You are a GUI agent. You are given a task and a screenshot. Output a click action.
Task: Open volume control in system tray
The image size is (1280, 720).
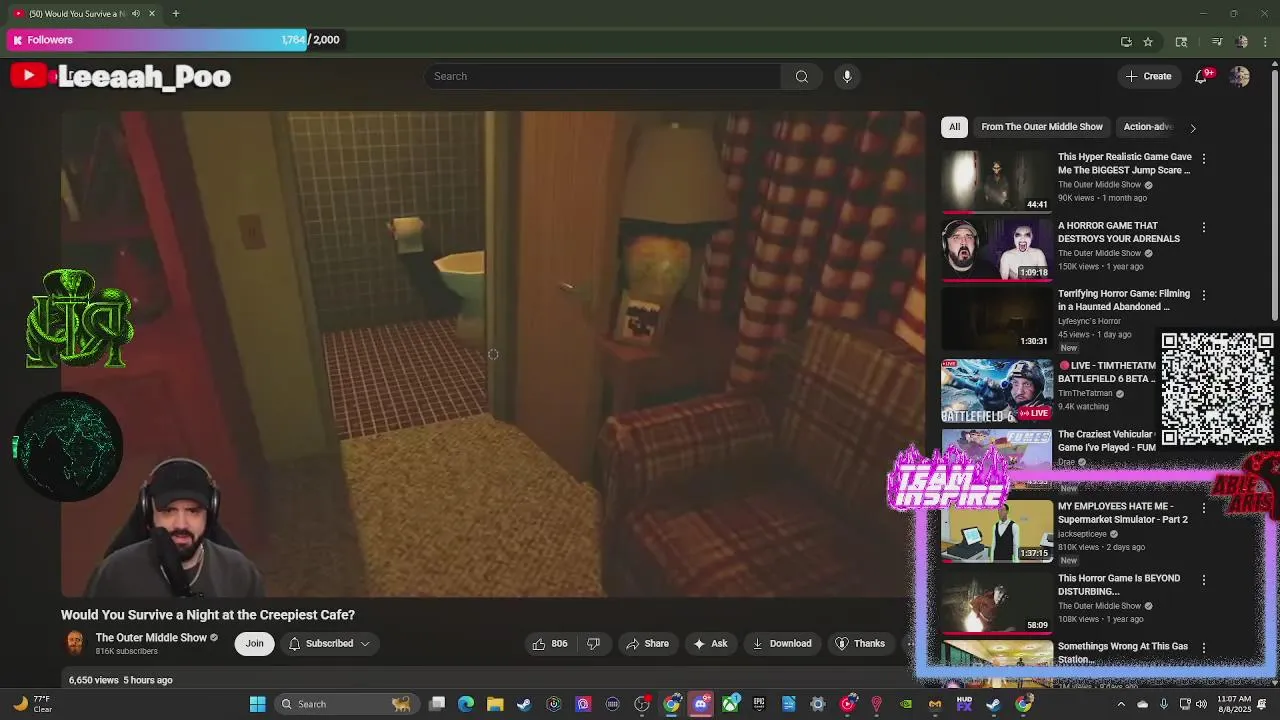[1201, 704]
